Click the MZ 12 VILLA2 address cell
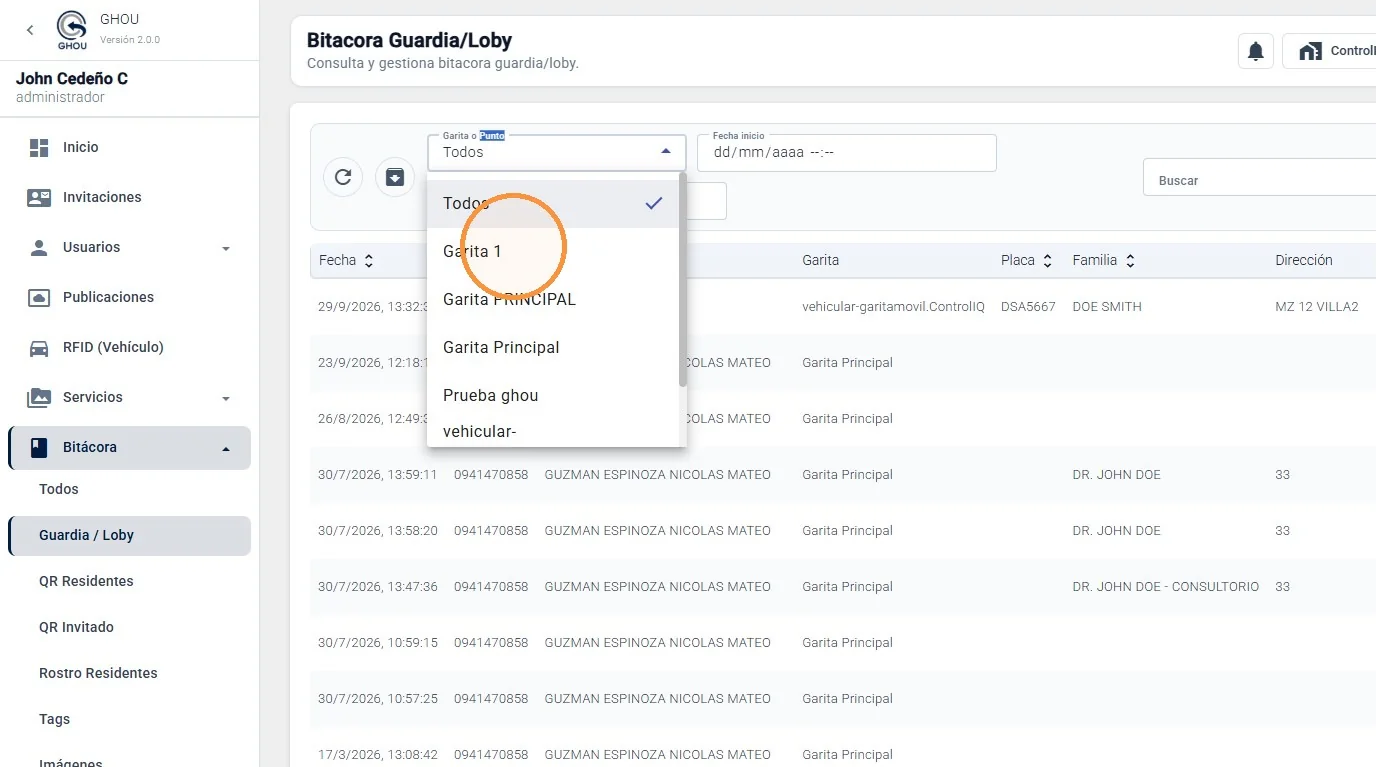The height and width of the screenshot is (767, 1376). 1317,307
